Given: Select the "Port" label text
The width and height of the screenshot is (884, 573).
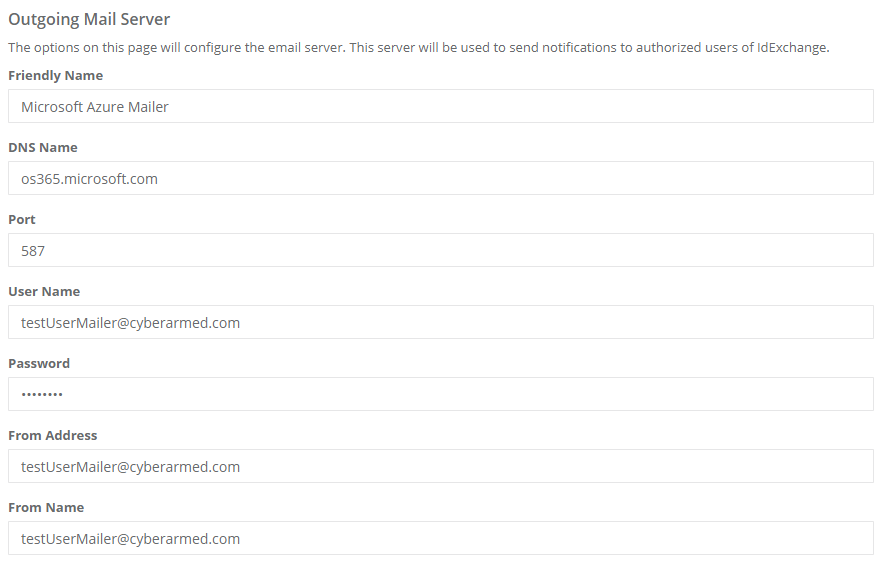Looking at the screenshot, I should pyautogui.click(x=22, y=220).
